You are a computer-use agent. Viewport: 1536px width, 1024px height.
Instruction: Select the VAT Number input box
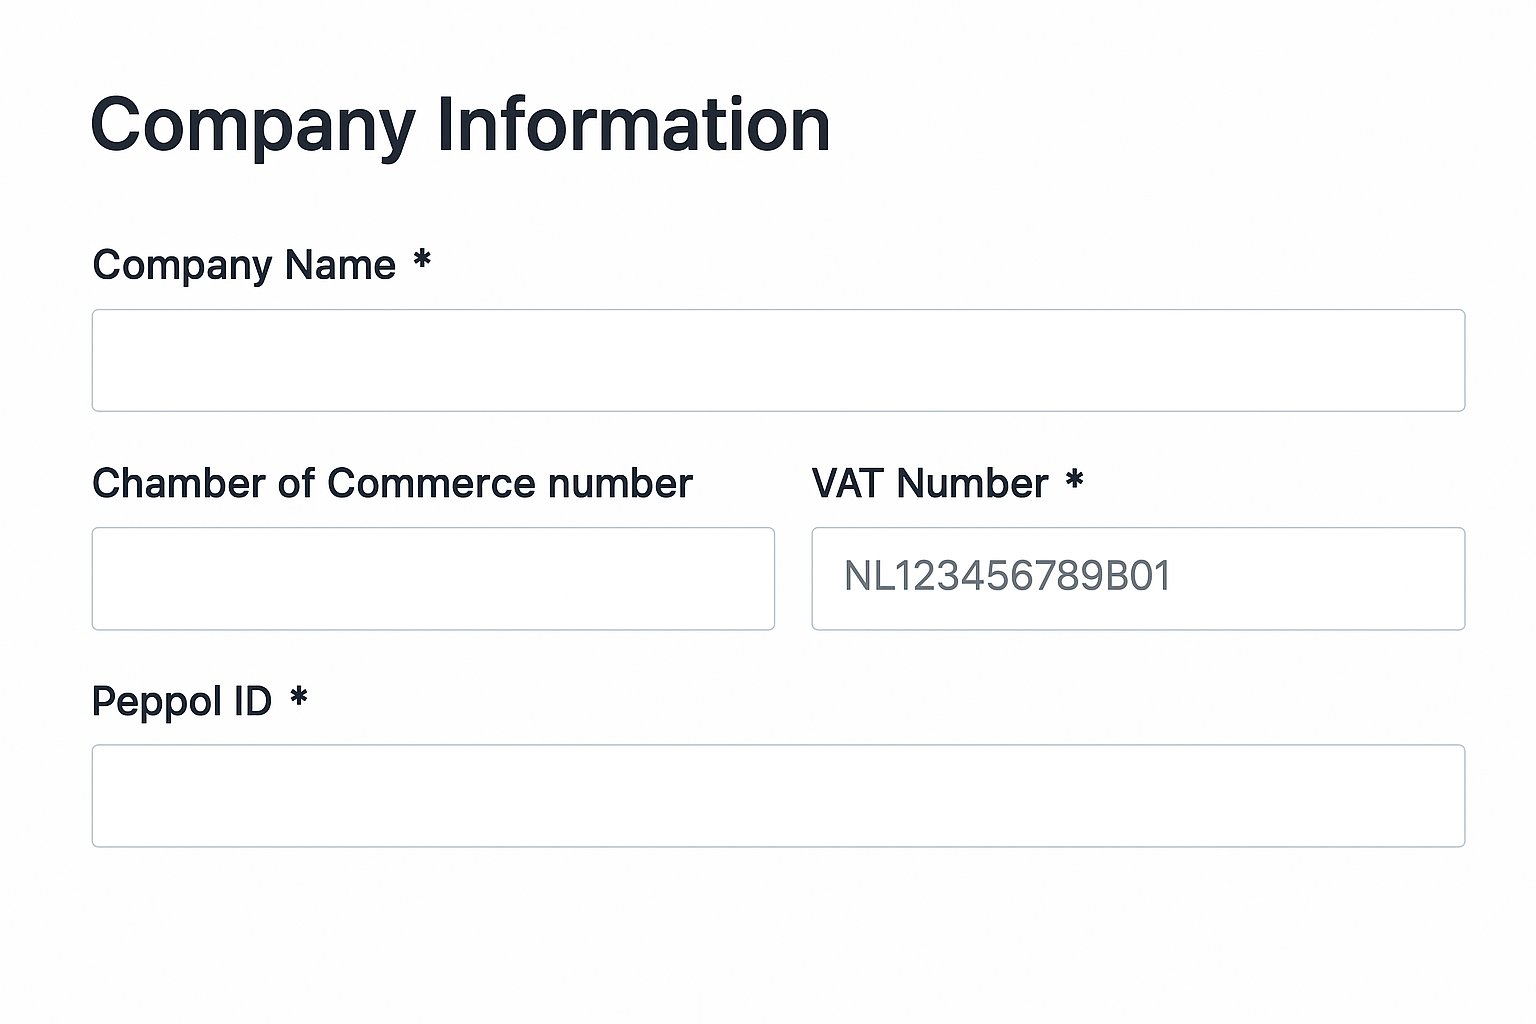1138,578
